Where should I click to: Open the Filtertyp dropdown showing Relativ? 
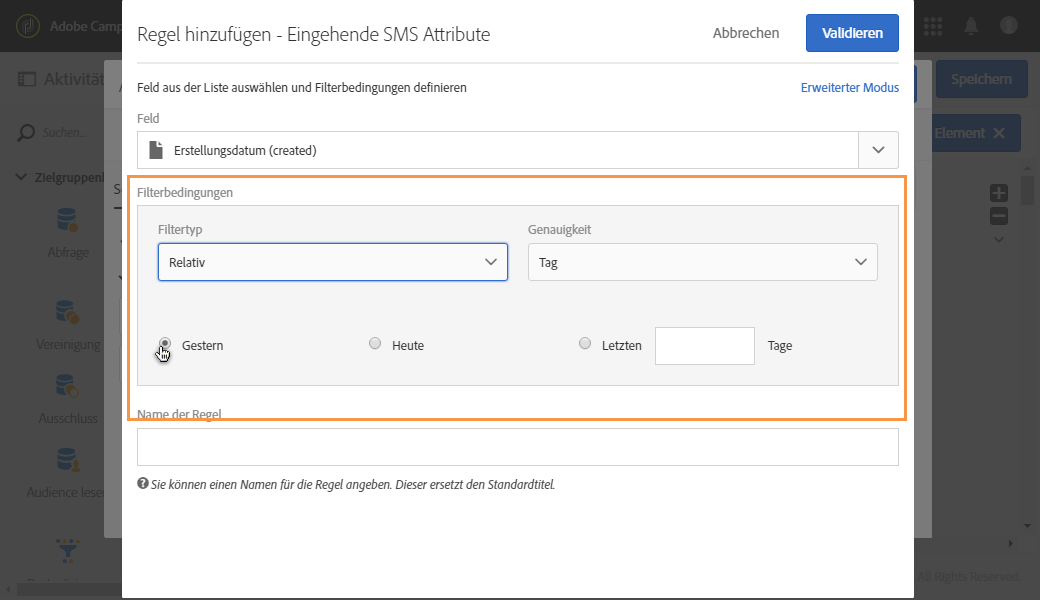click(x=332, y=262)
